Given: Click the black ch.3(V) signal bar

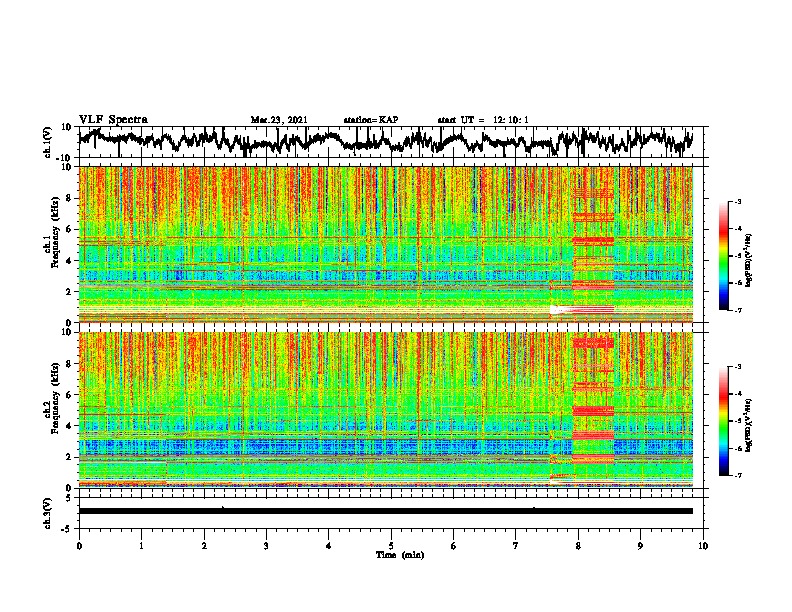Looking at the screenshot, I should click(x=386, y=511).
